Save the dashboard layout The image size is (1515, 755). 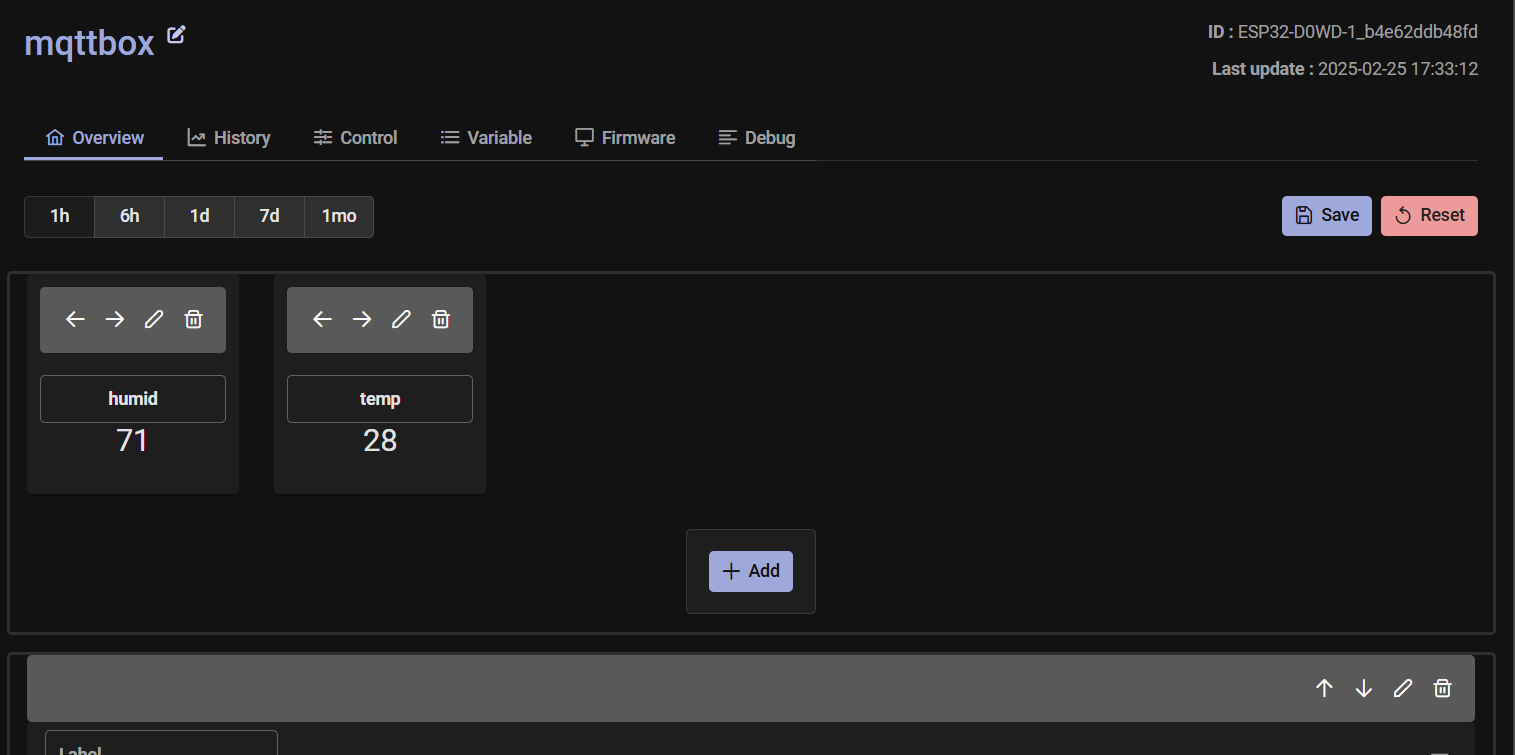pyautogui.click(x=1326, y=215)
